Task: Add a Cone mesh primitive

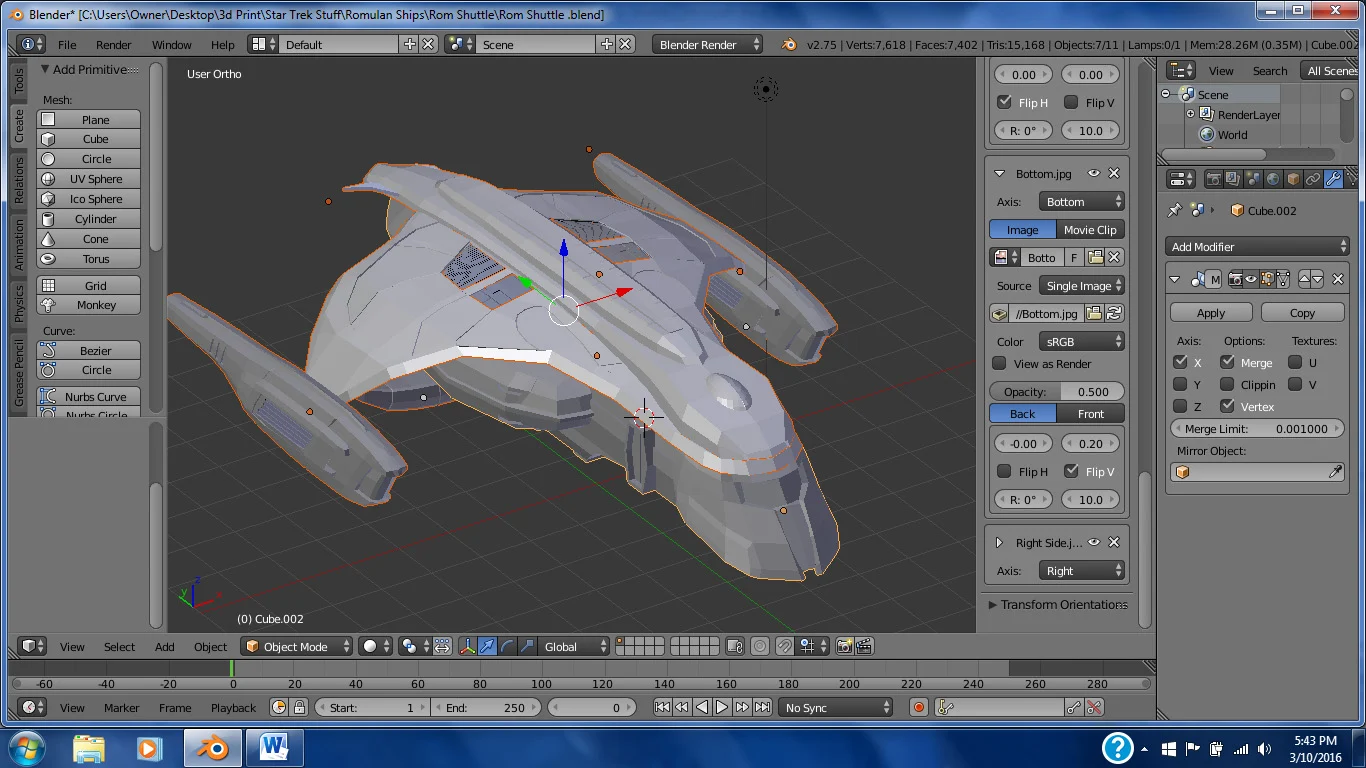Action: click(89, 239)
